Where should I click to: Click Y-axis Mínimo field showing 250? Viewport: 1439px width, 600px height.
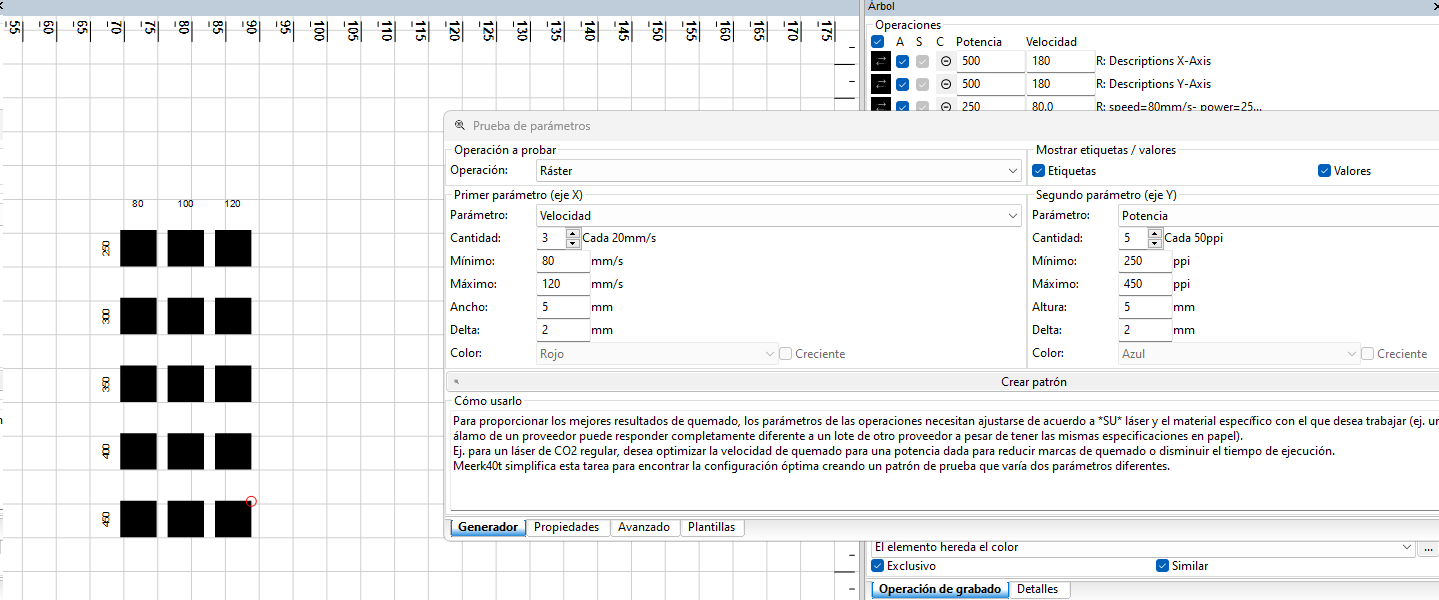click(1145, 261)
